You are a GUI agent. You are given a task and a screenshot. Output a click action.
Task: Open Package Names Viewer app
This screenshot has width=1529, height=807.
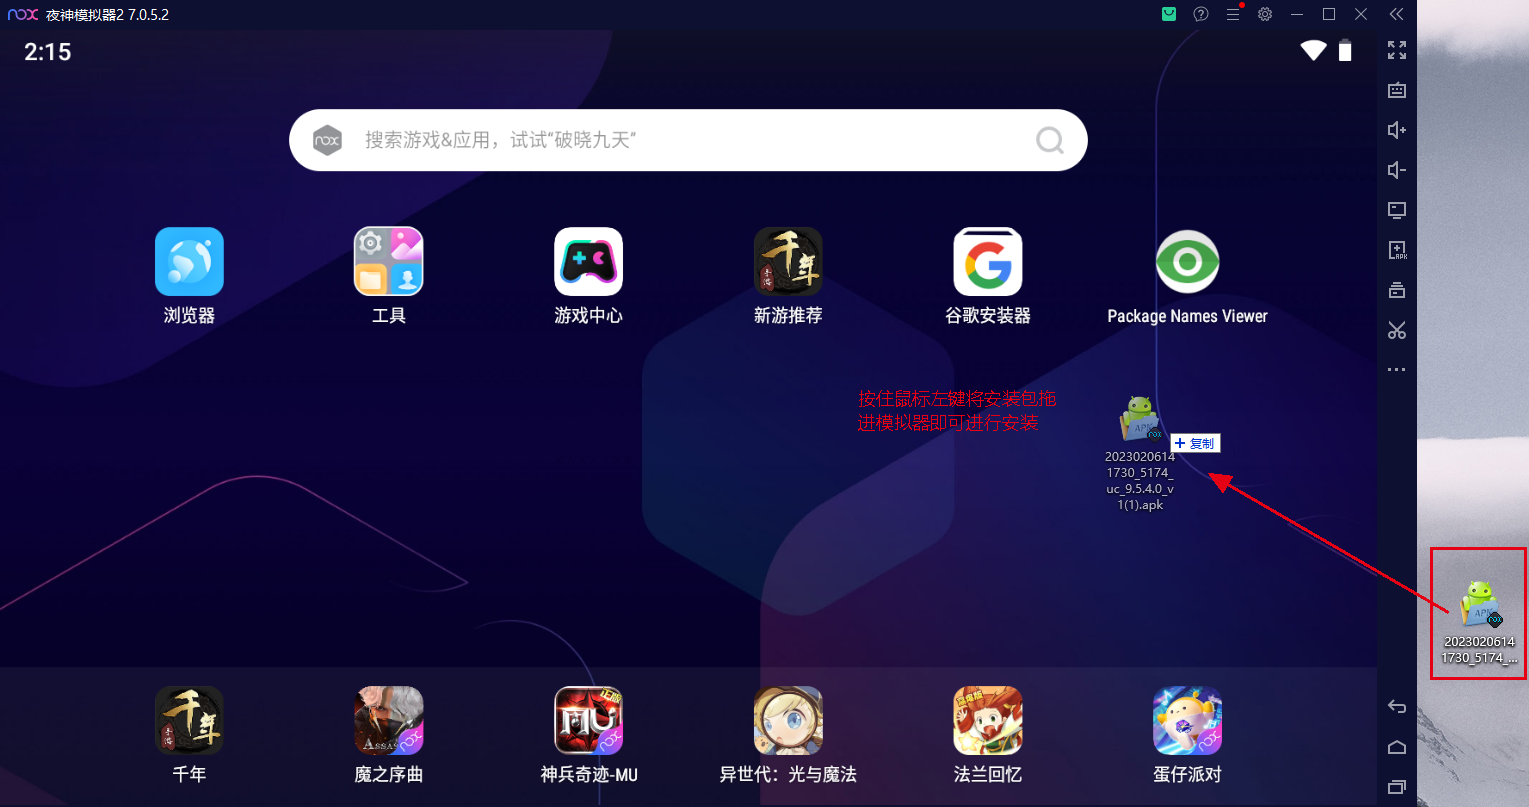[1187, 262]
